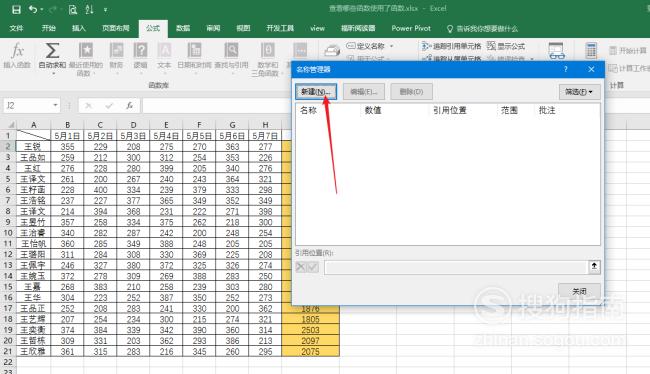This screenshot has width=650, height=374.
Task: Open the Undo history dropdown arrow
Action: pos(42,10)
